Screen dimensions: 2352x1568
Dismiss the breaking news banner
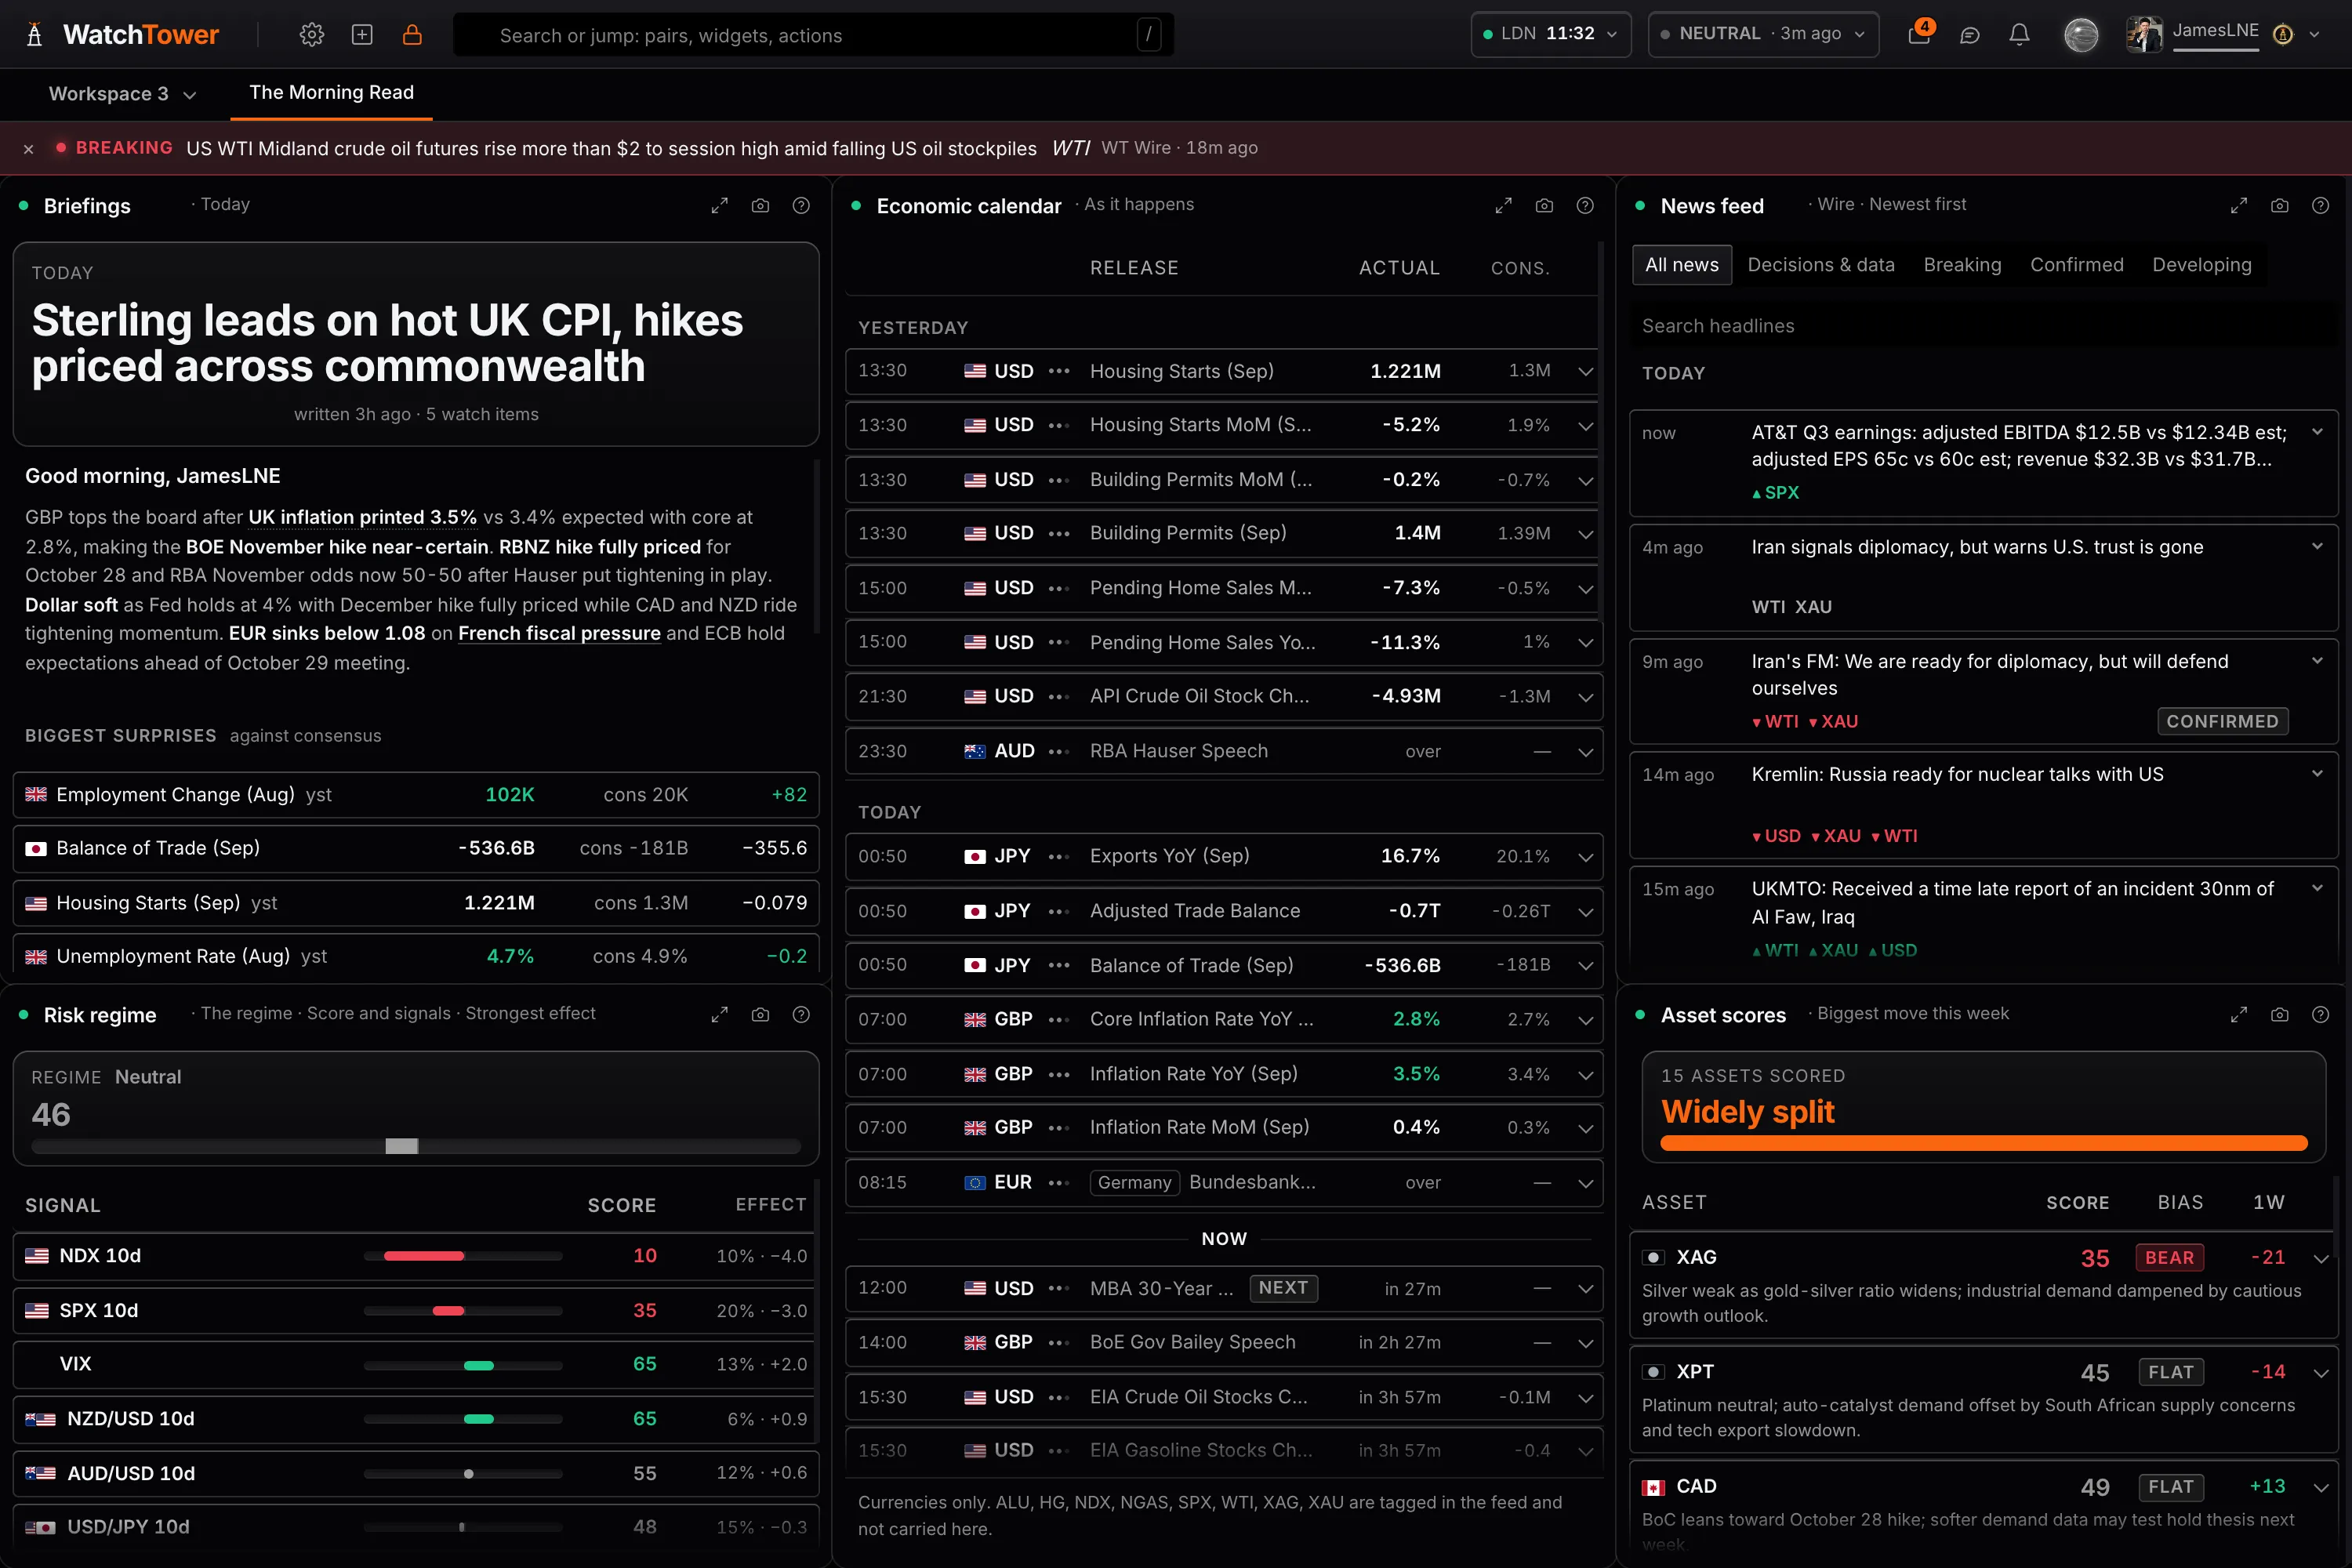pyautogui.click(x=29, y=149)
